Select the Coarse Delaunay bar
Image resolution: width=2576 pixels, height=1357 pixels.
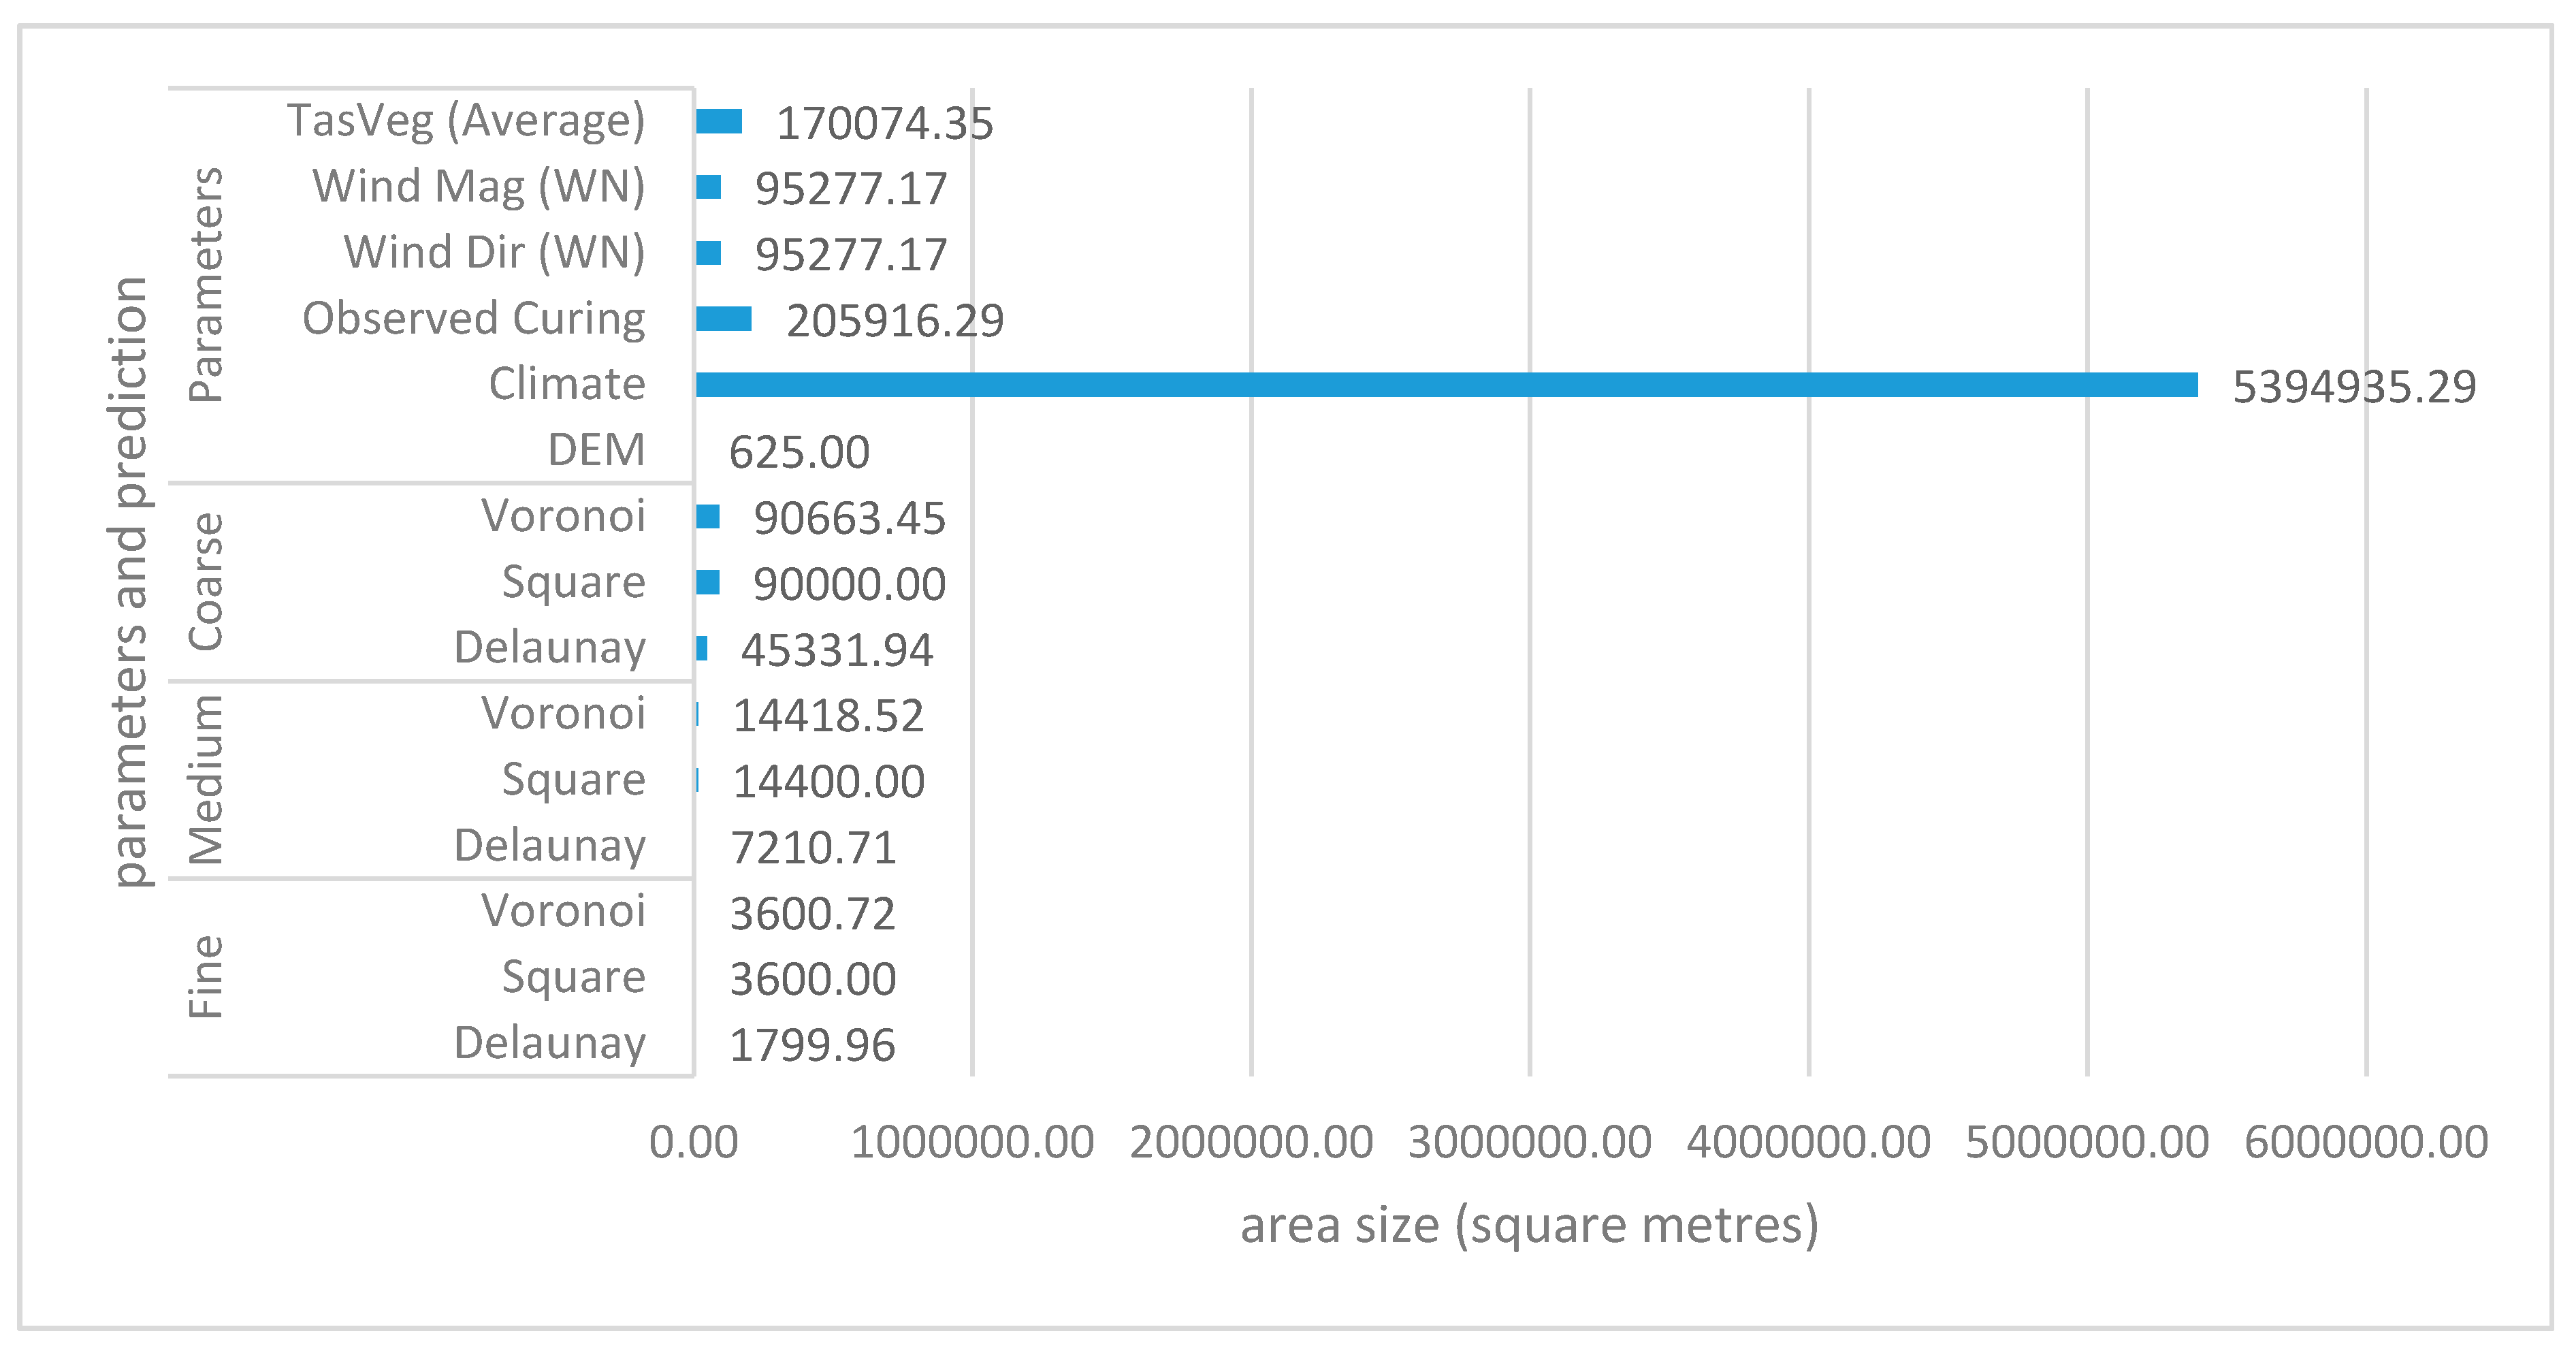pyautogui.click(x=702, y=649)
